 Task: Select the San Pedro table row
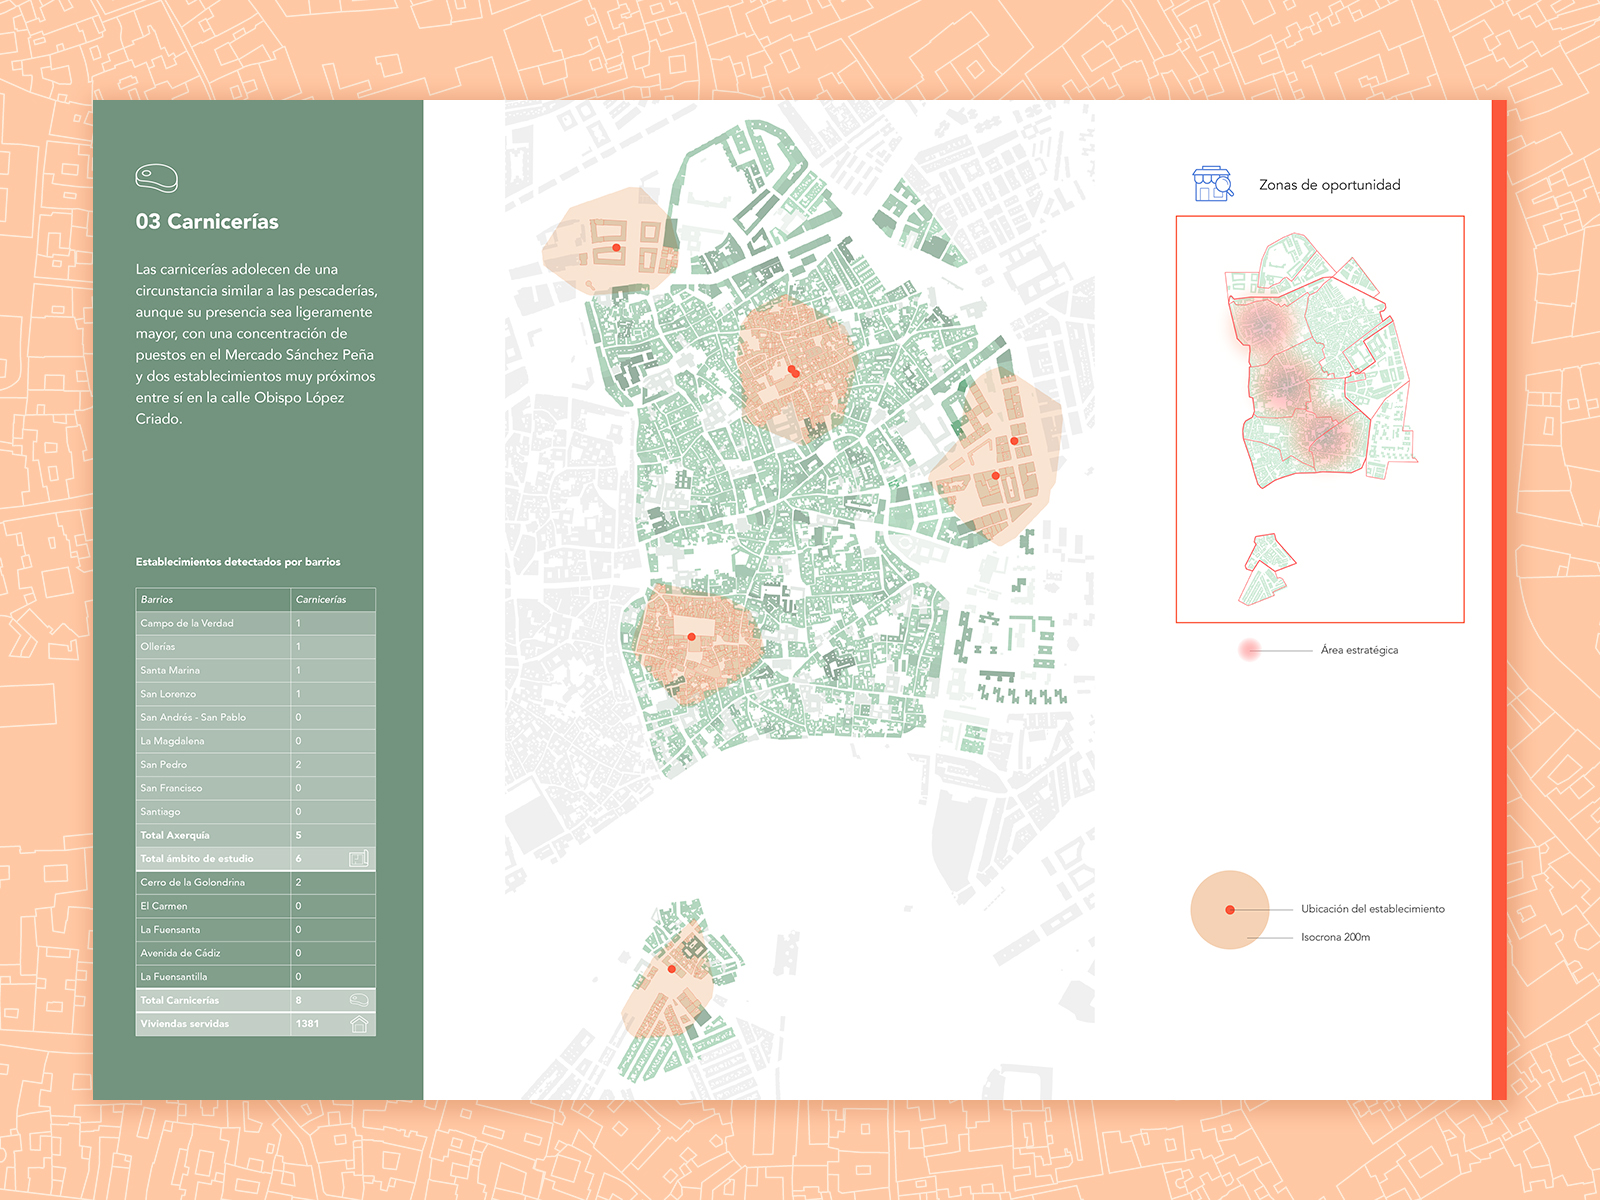(x=255, y=765)
